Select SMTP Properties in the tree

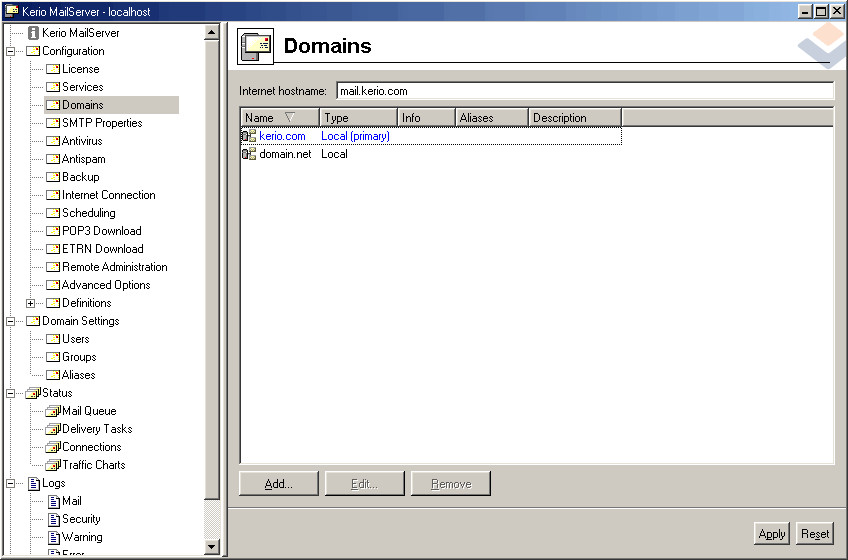coord(102,123)
